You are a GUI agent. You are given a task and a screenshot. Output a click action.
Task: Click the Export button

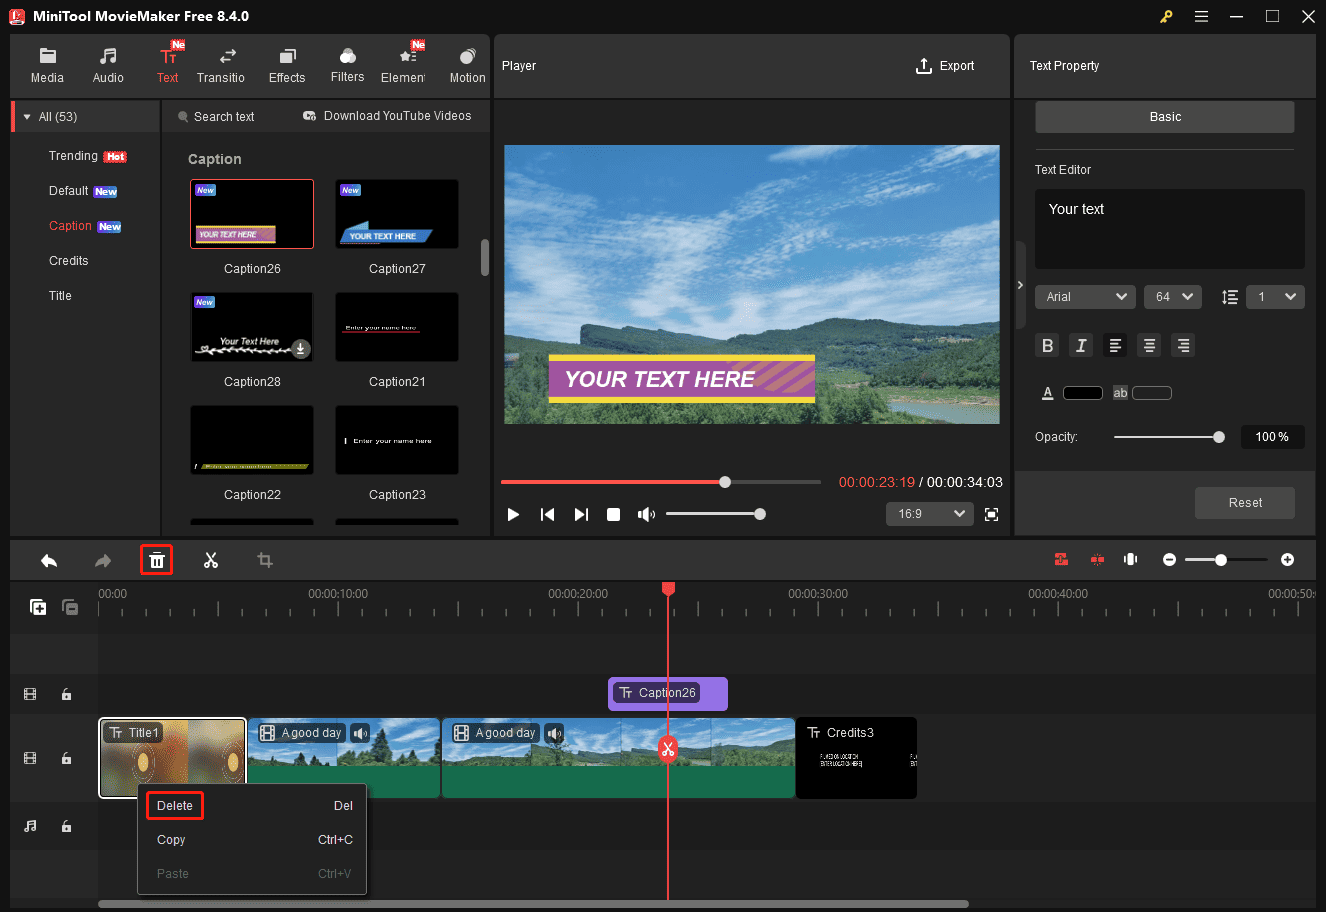[944, 66]
